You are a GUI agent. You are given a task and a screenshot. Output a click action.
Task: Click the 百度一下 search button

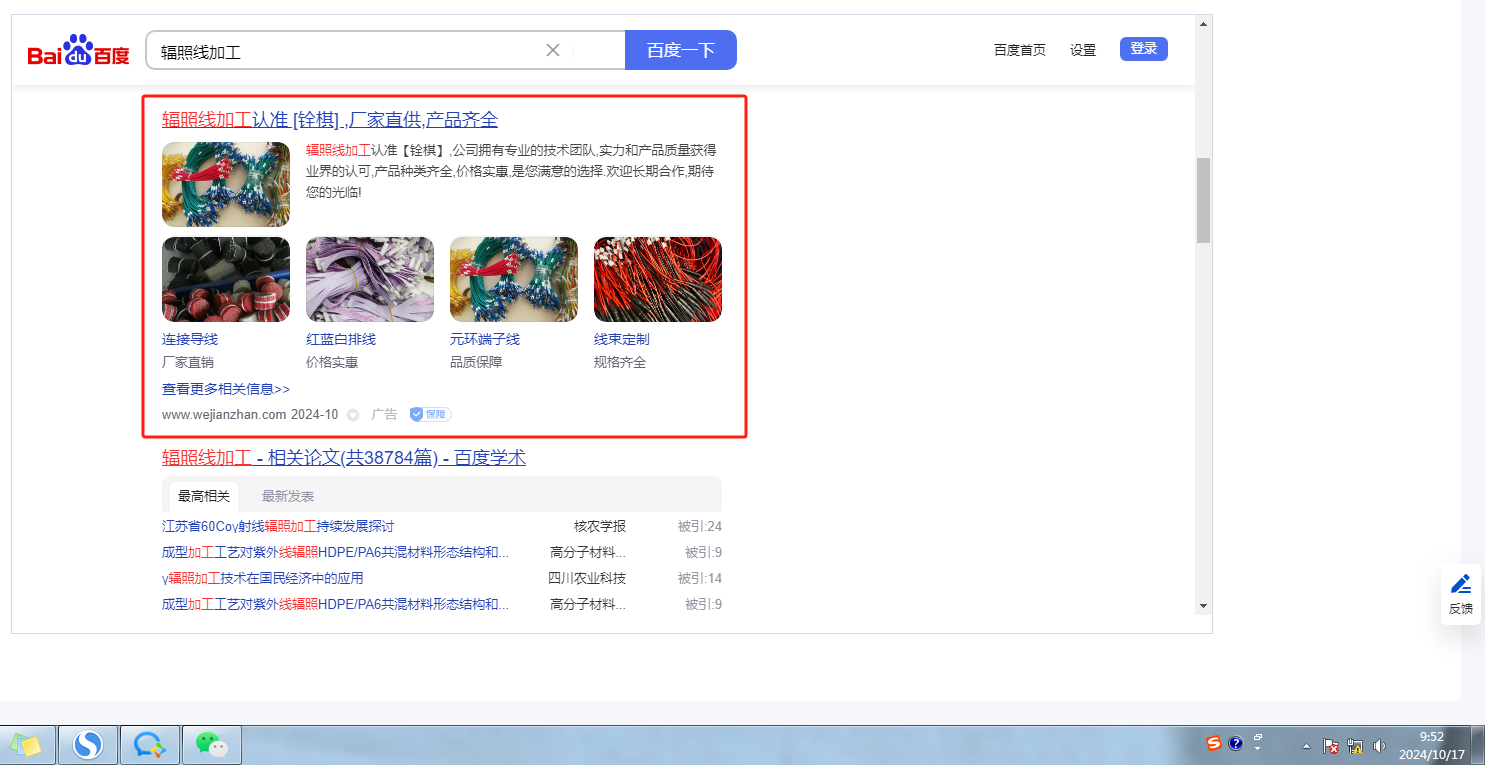click(x=681, y=50)
